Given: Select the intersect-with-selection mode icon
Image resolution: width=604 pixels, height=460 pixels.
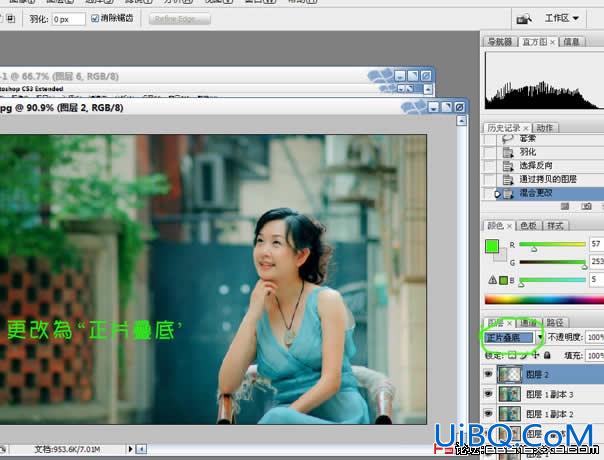Looking at the screenshot, I should [10, 18].
